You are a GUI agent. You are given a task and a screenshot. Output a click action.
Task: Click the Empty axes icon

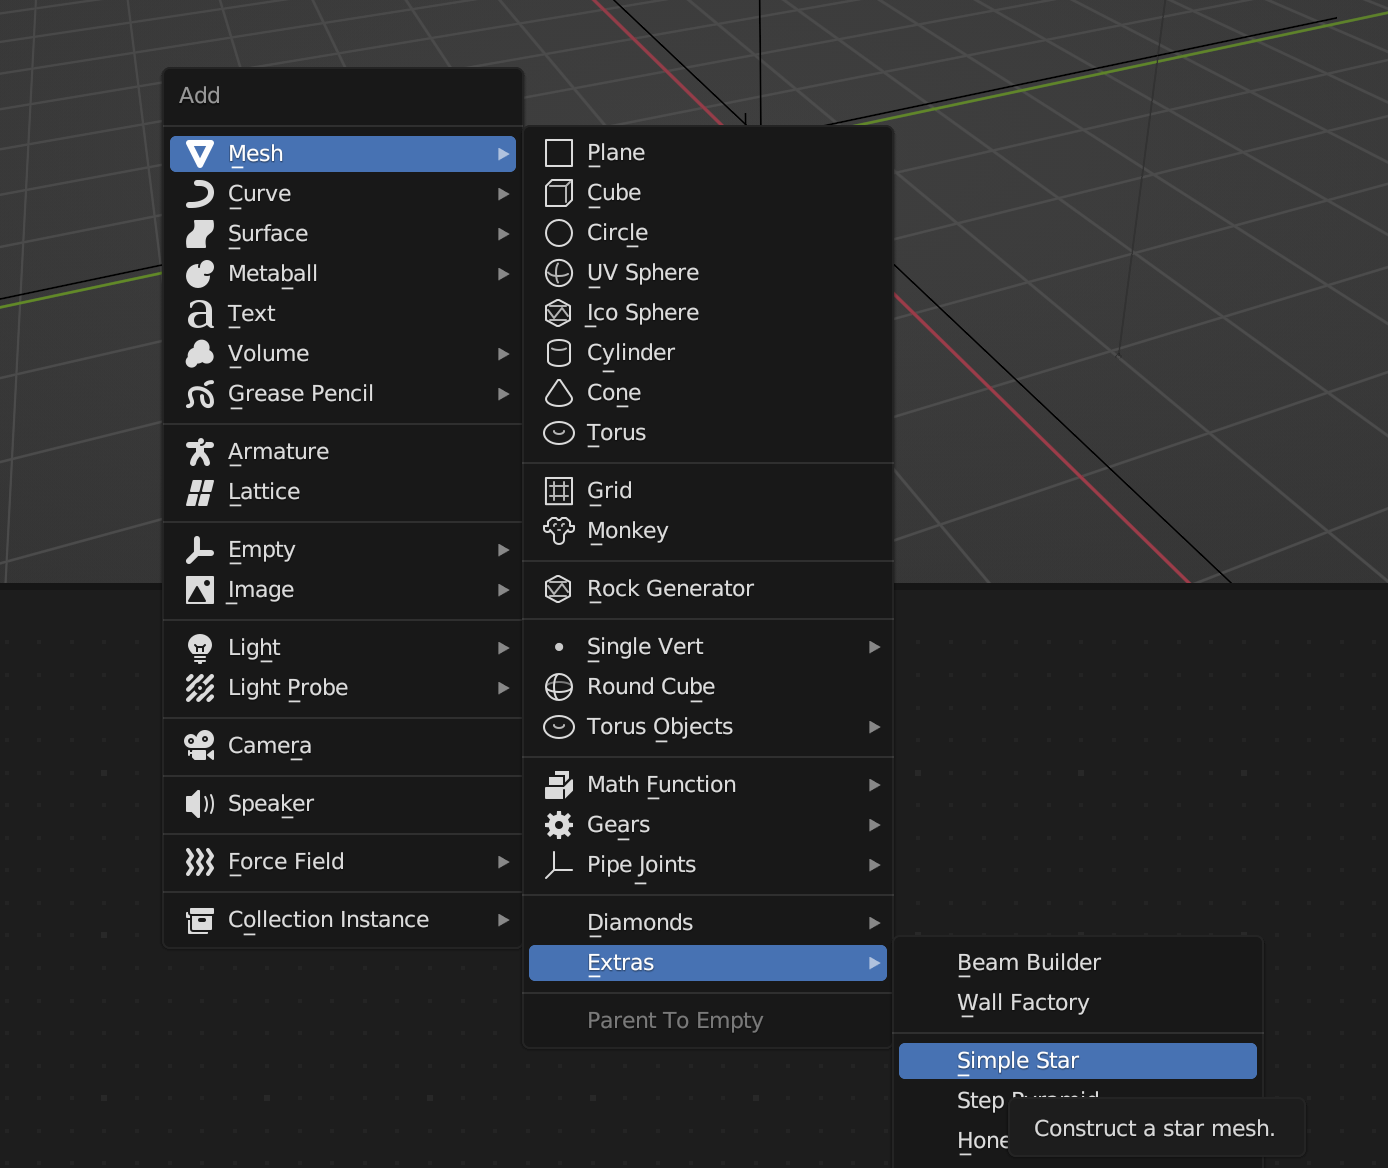(x=200, y=550)
